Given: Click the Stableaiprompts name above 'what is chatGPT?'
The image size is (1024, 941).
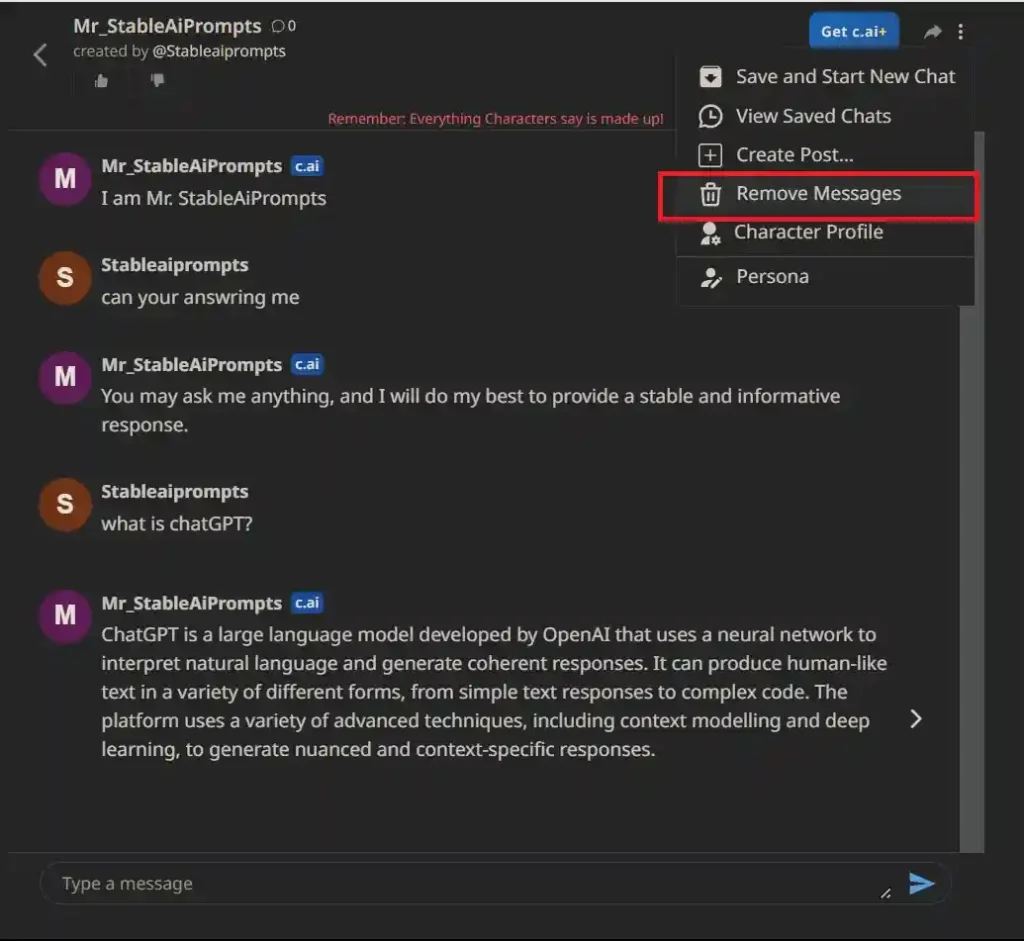Looking at the screenshot, I should click(174, 492).
